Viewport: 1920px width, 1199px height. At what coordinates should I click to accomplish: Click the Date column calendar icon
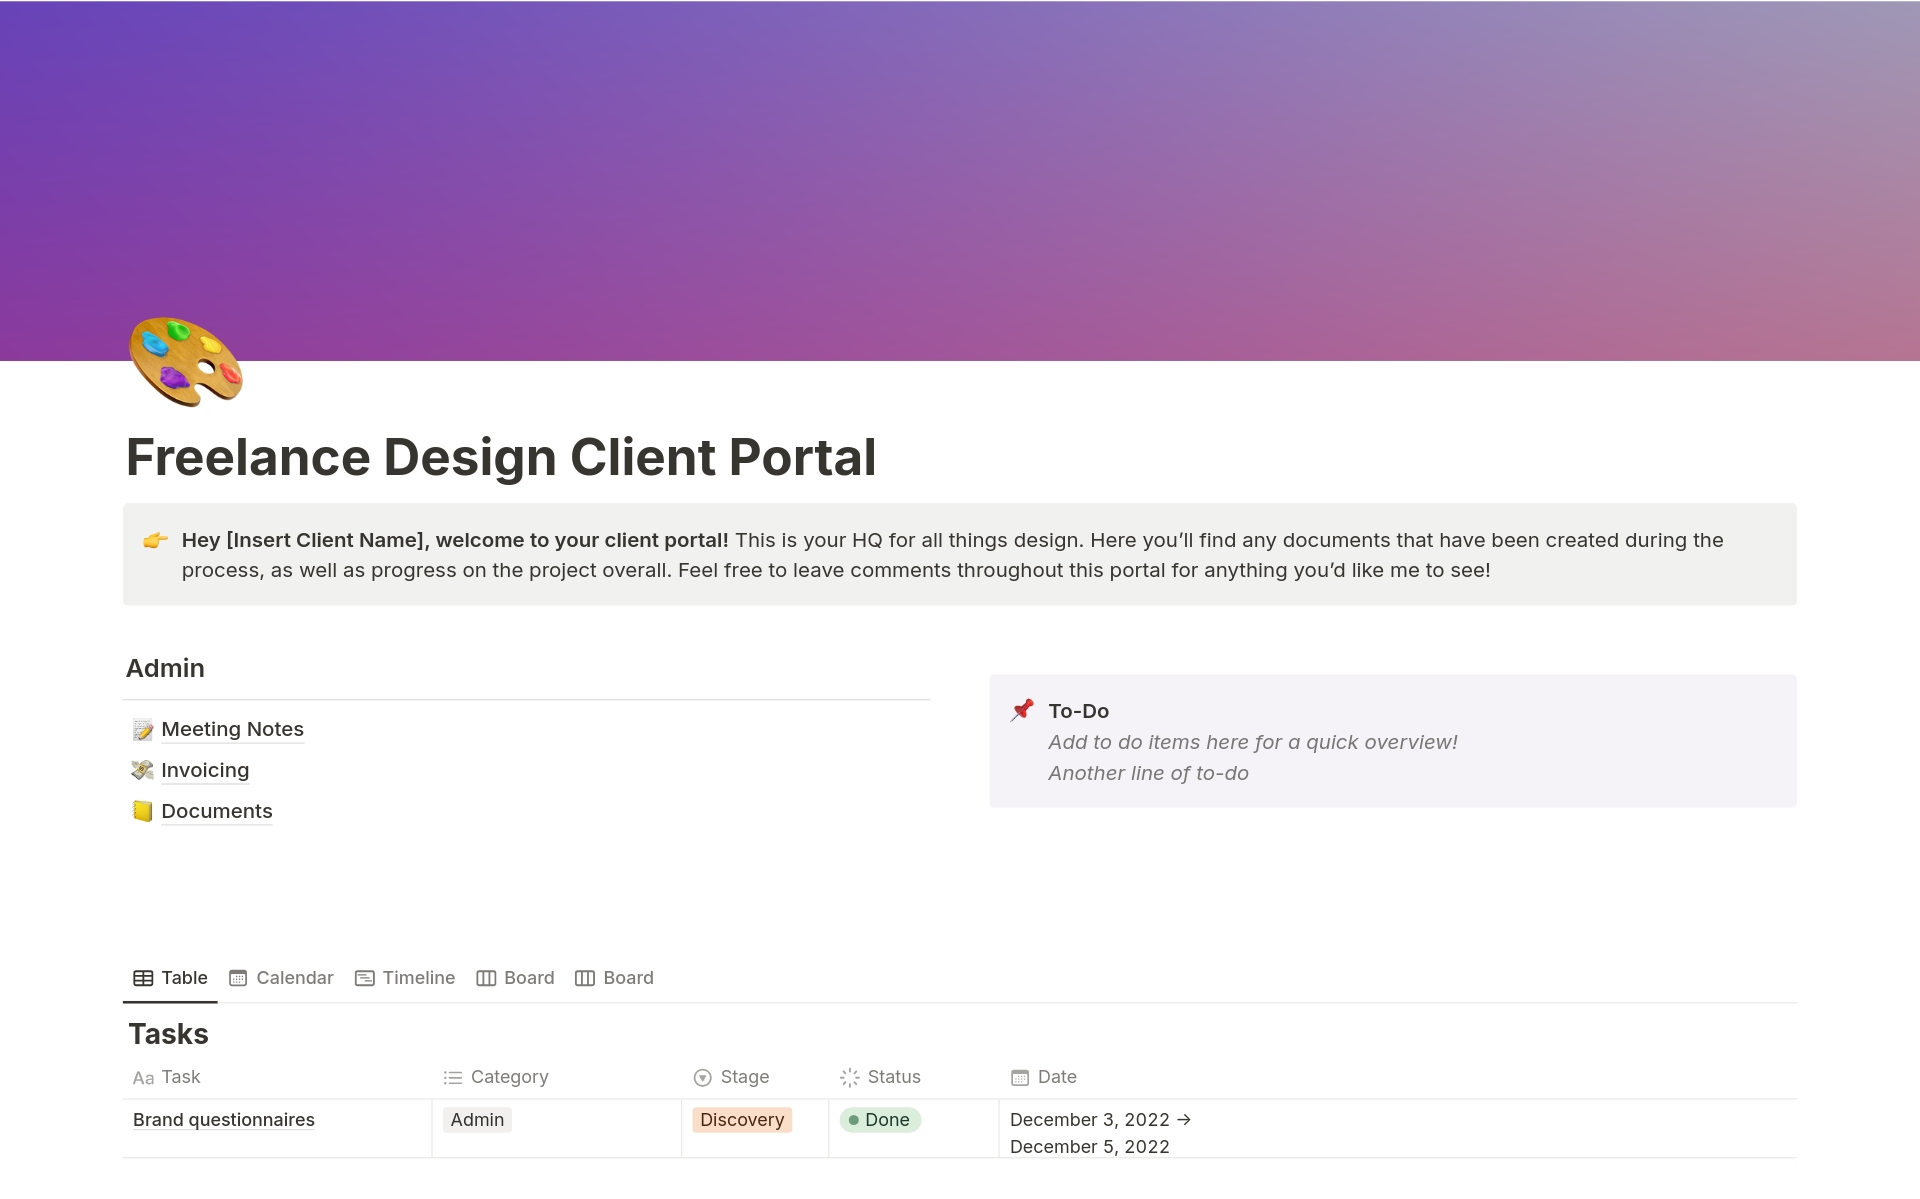[1019, 1078]
